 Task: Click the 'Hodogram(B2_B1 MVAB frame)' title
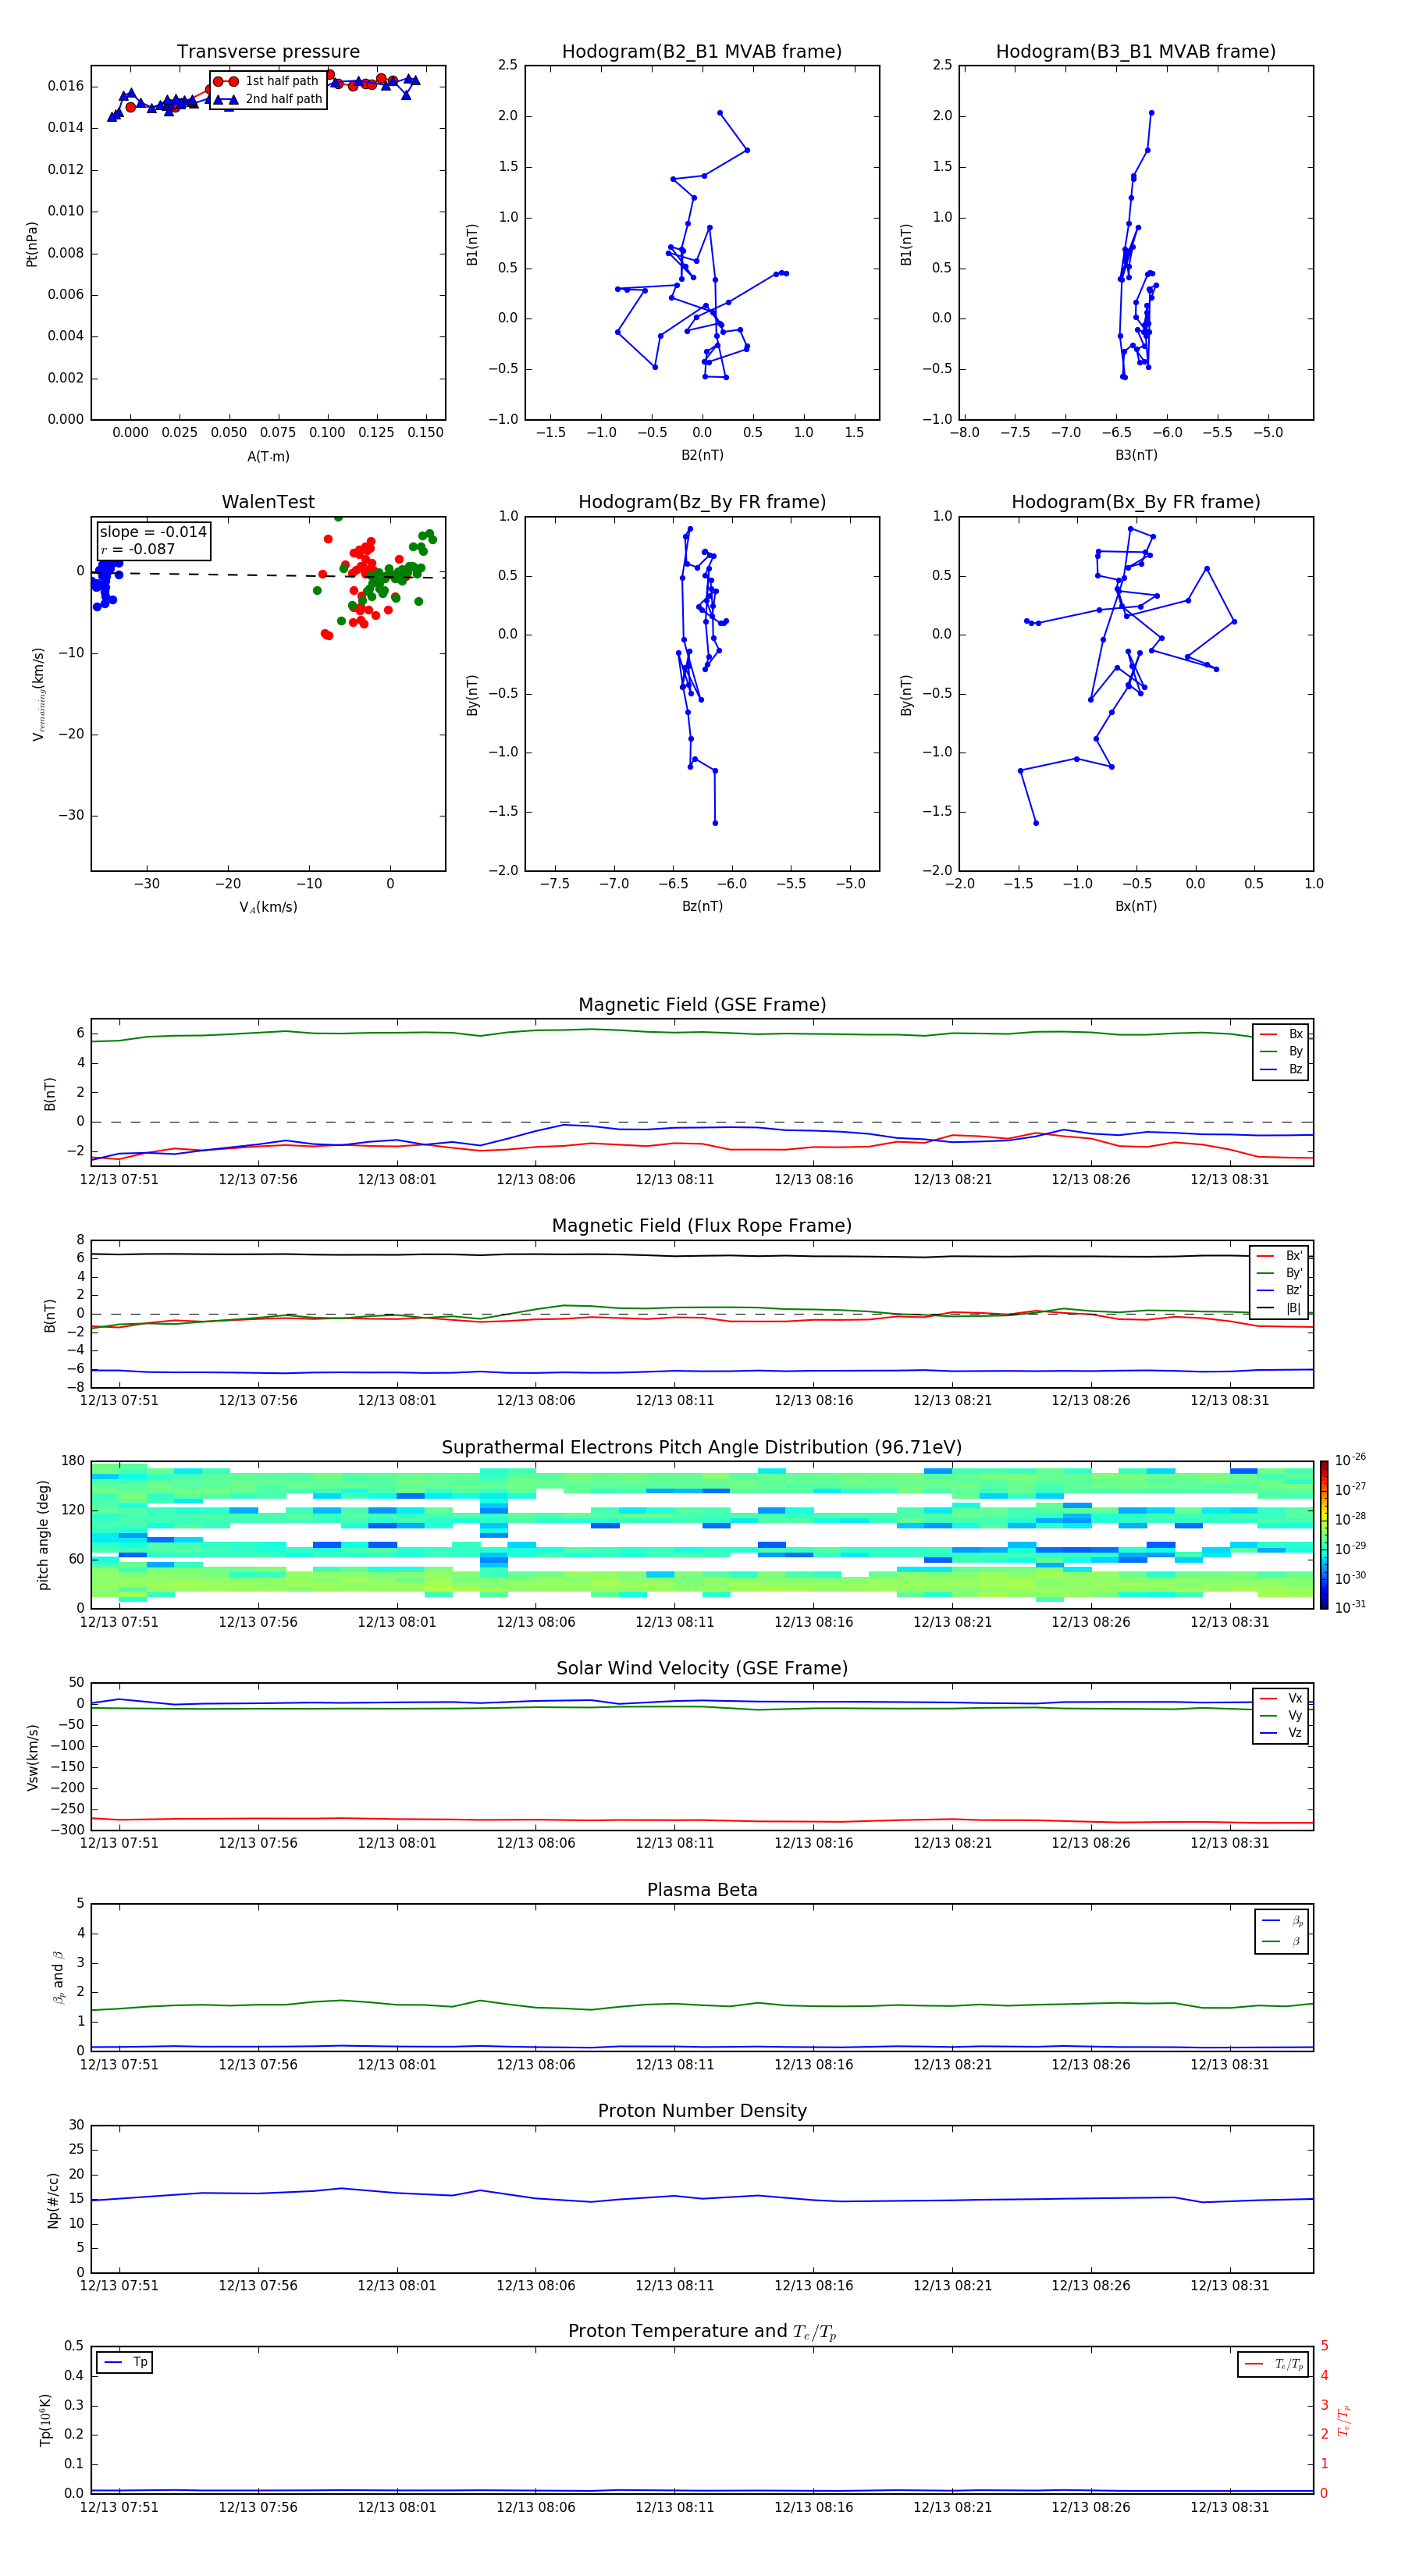pyautogui.click(x=702, y=52)
